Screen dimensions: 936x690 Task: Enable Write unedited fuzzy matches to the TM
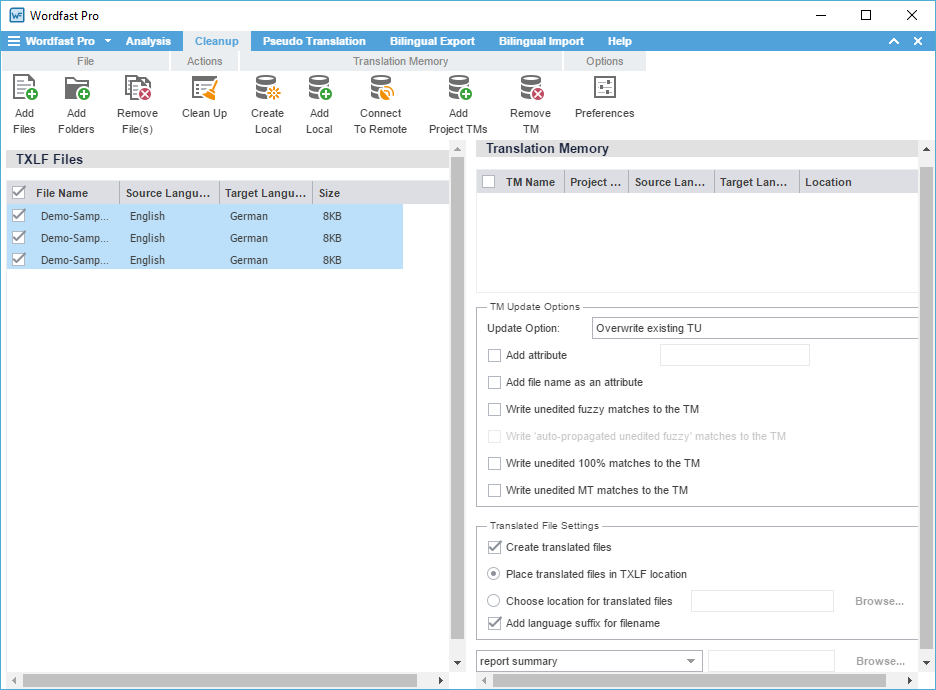(494, 409)
